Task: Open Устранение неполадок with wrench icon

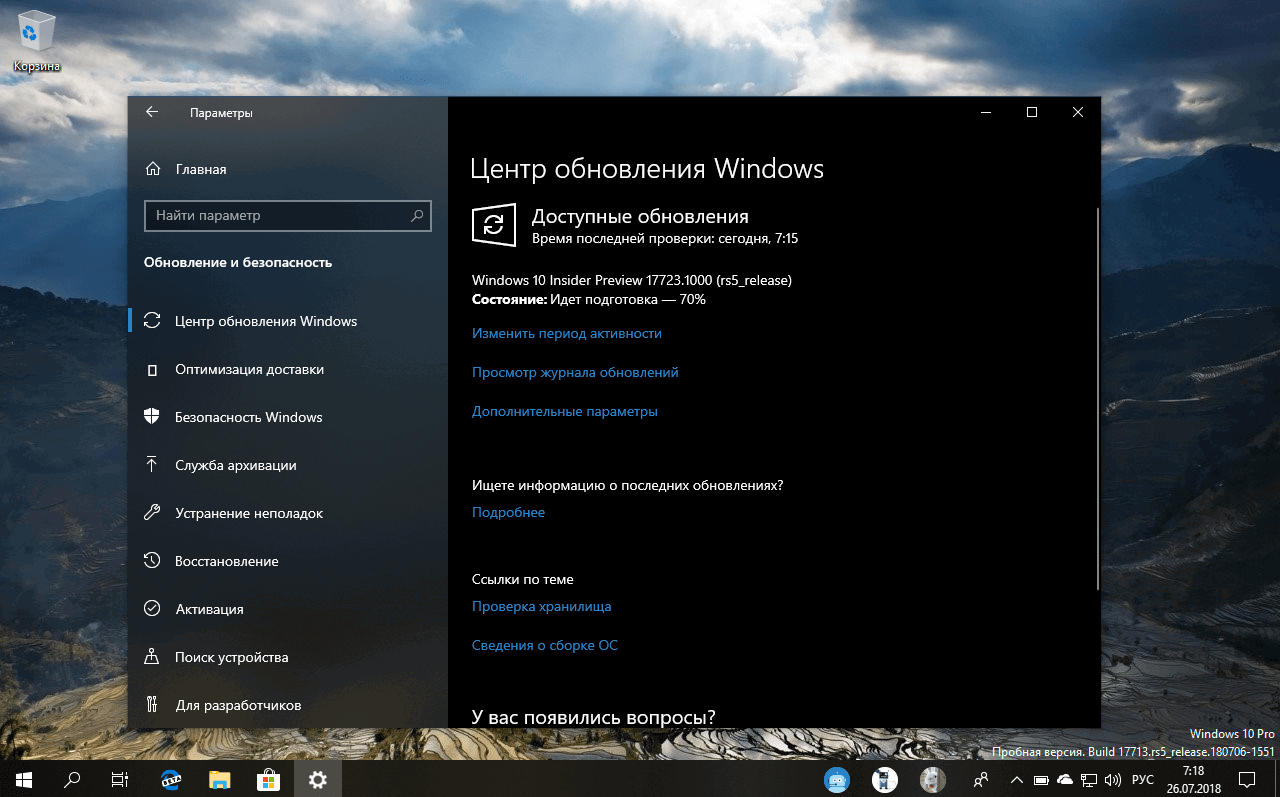Action: coord(152,513)
